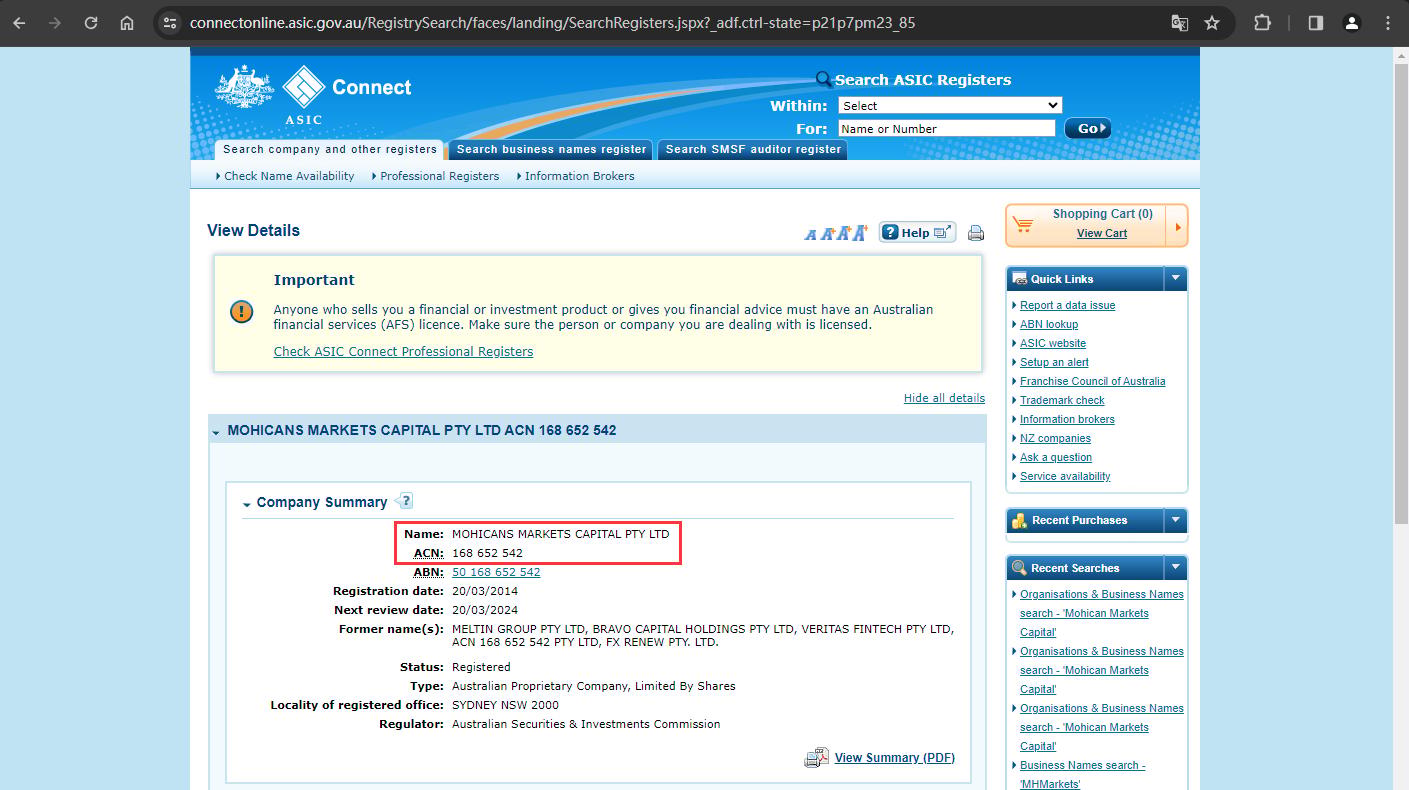Collapse the Quick Links panel arrow
Screen dimensions: 1409x790
pos(1176,278)
